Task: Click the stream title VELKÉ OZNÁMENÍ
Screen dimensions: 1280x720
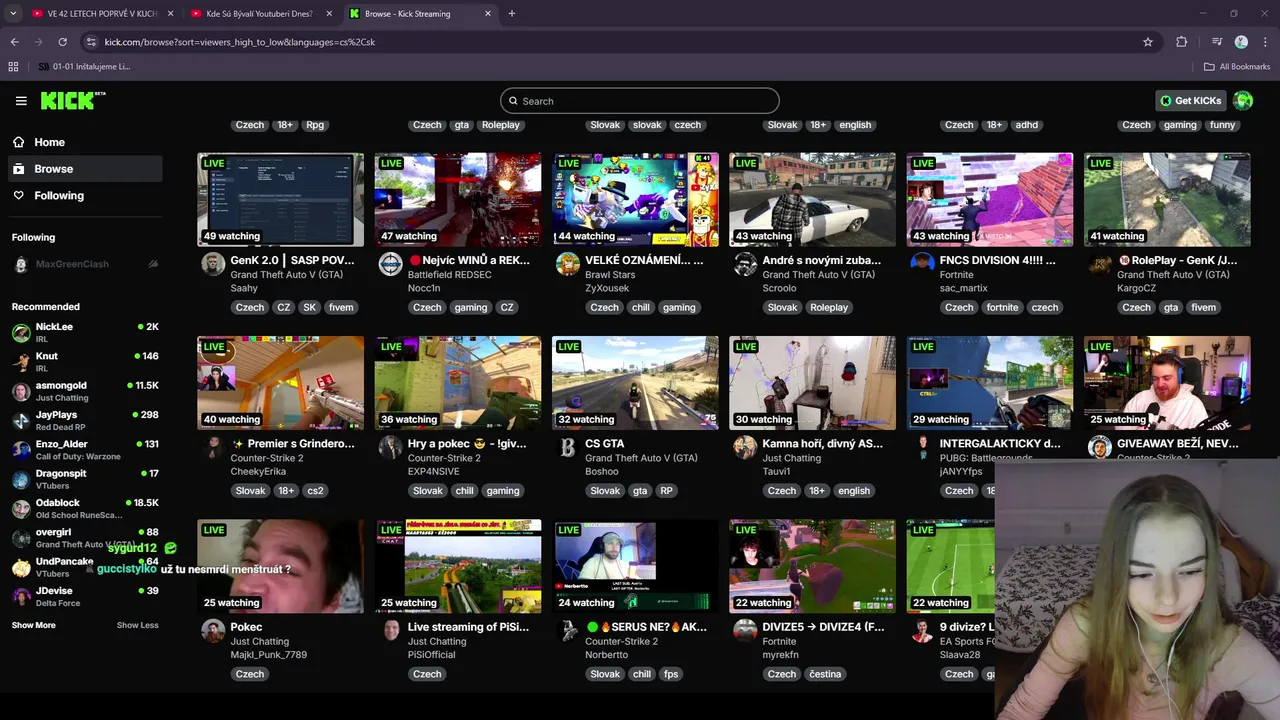Action: coord(644,260)
